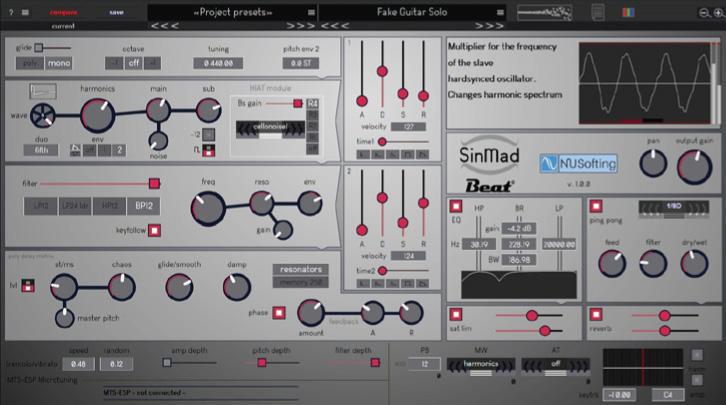Select the LP12 filter type
This screenshot has width=726, height=405.
tap(41, 206)
